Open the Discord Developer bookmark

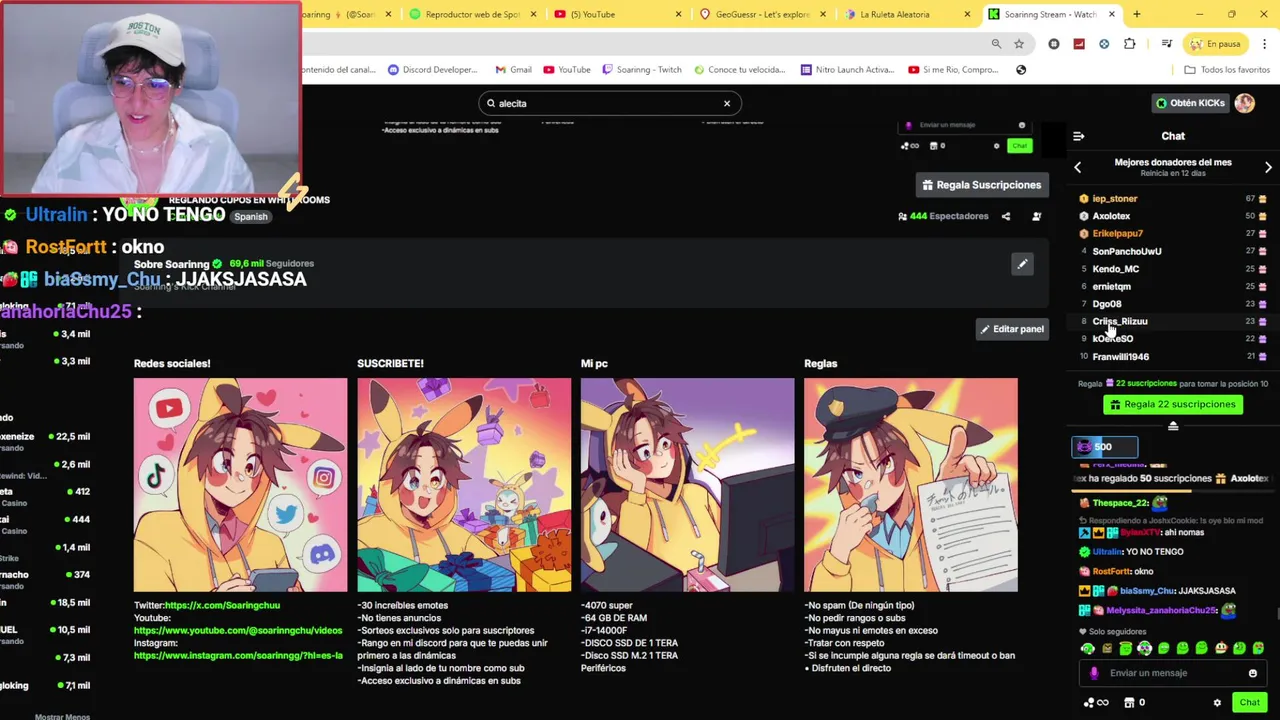[x=432, y=70]
